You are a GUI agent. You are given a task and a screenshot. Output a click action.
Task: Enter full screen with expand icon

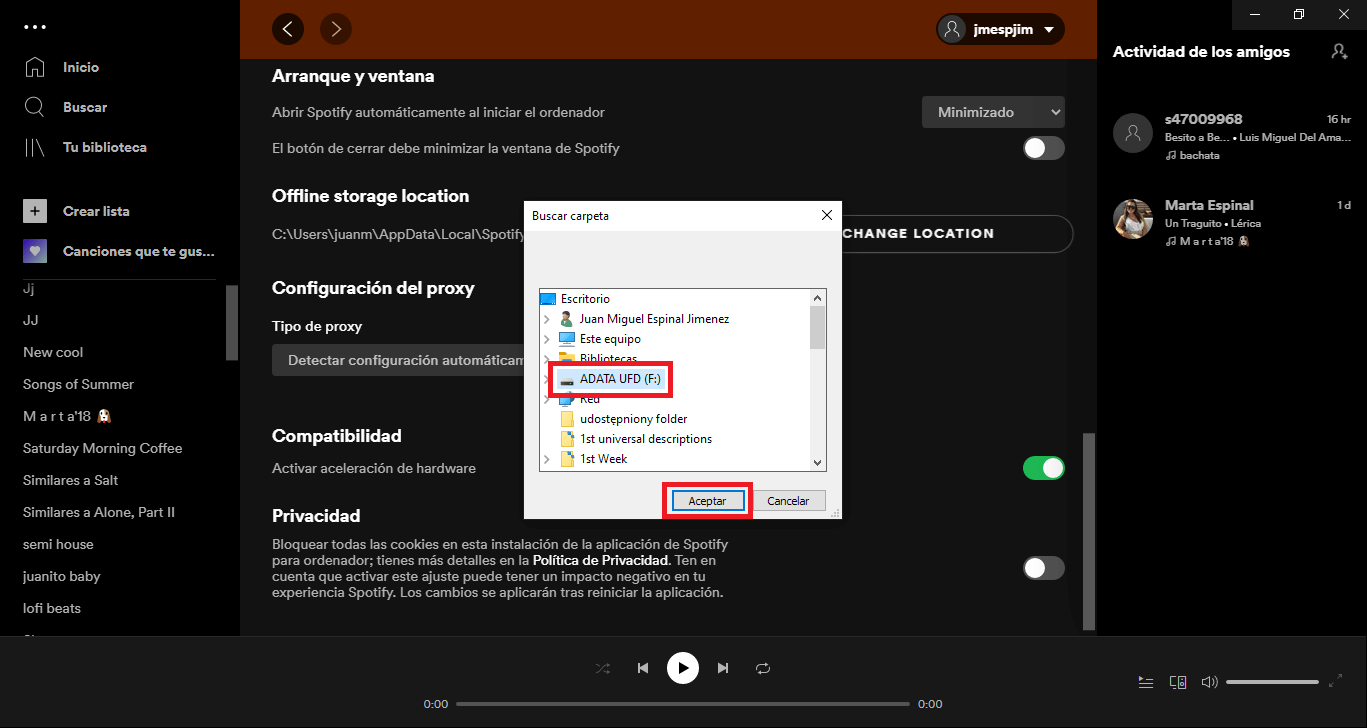1336,681
